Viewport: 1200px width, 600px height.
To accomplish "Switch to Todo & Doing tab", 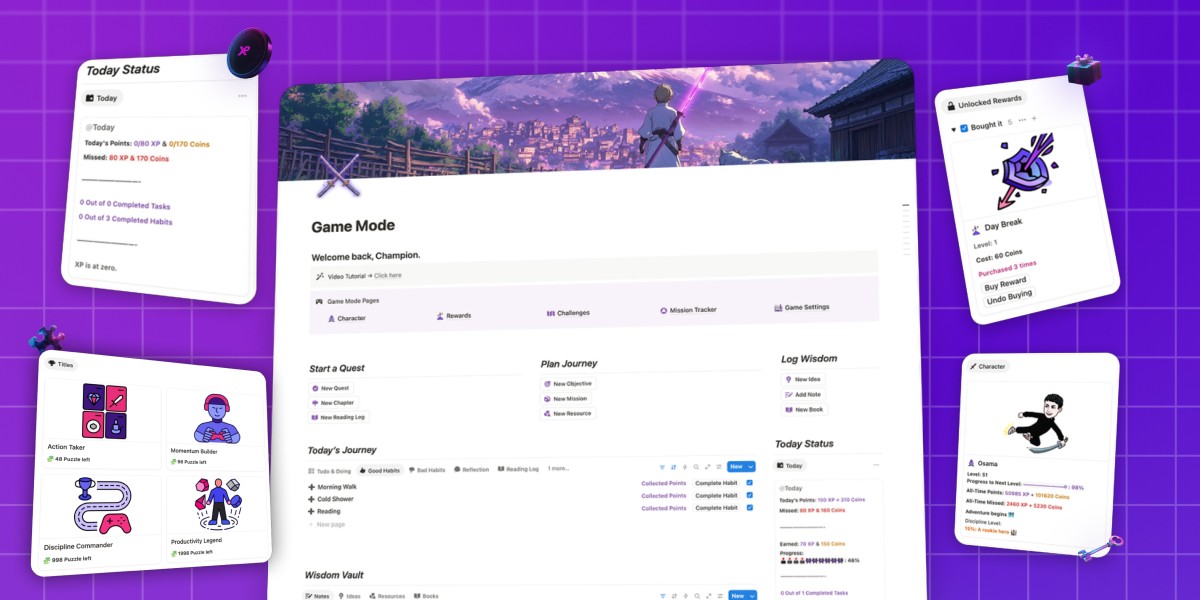I will (x=330, y=470).
